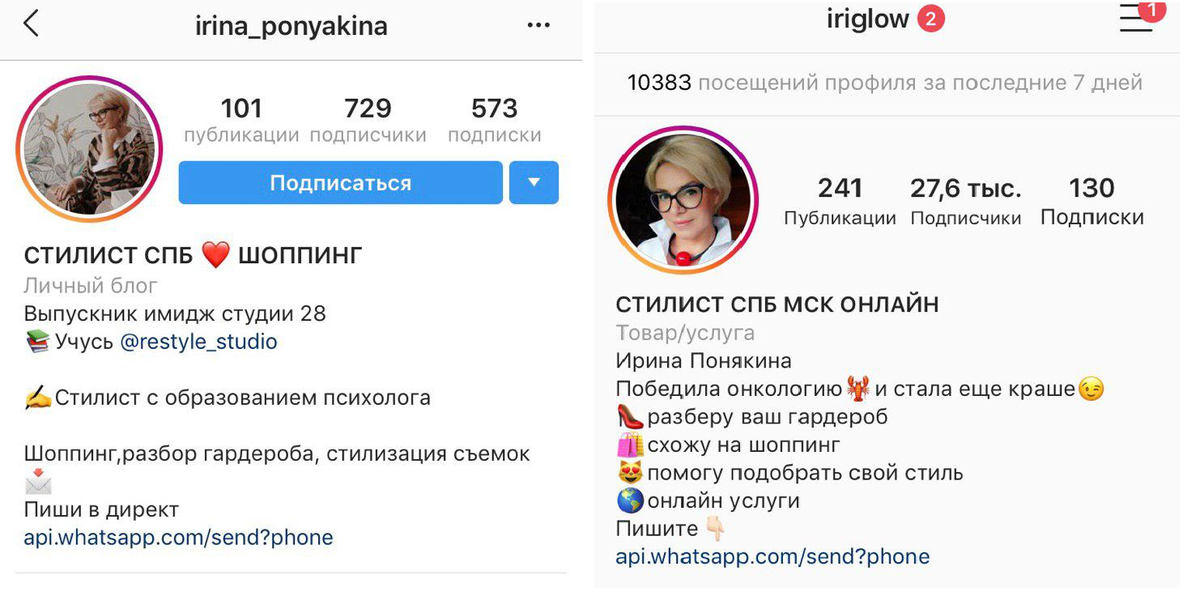Open irina_ponyakina profile picture story
Image resolution: width=1200 pixels, height=613 pixels.
pyautogui.click(x=90, y=148)
